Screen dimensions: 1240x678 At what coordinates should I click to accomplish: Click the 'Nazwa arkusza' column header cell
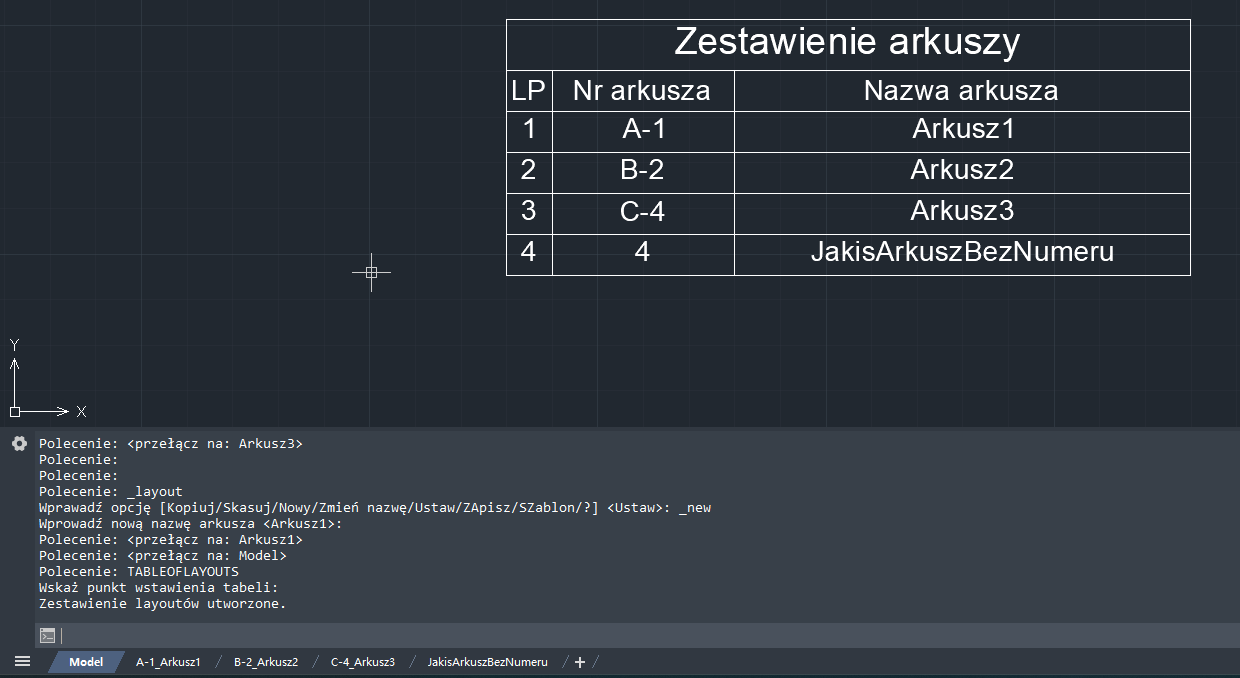(x=961, y=91)
